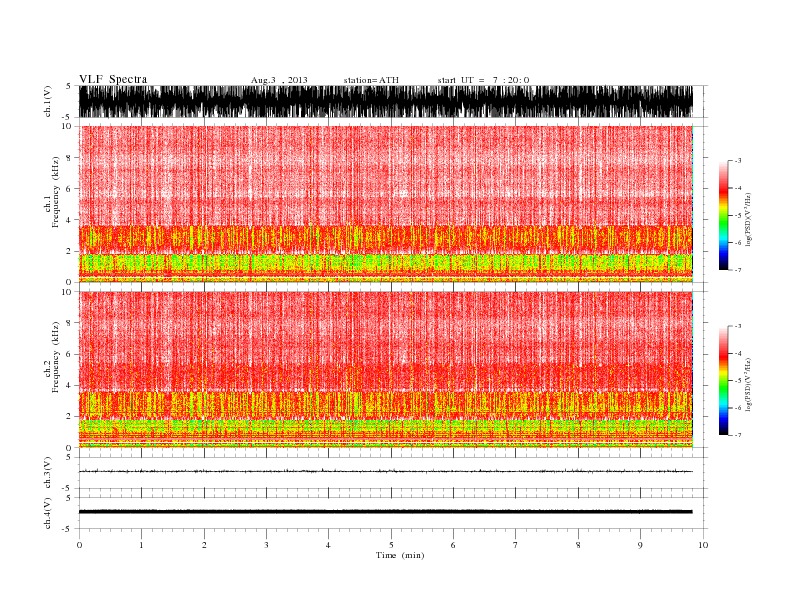Click the "ch.4(V)" axis label

48,513
